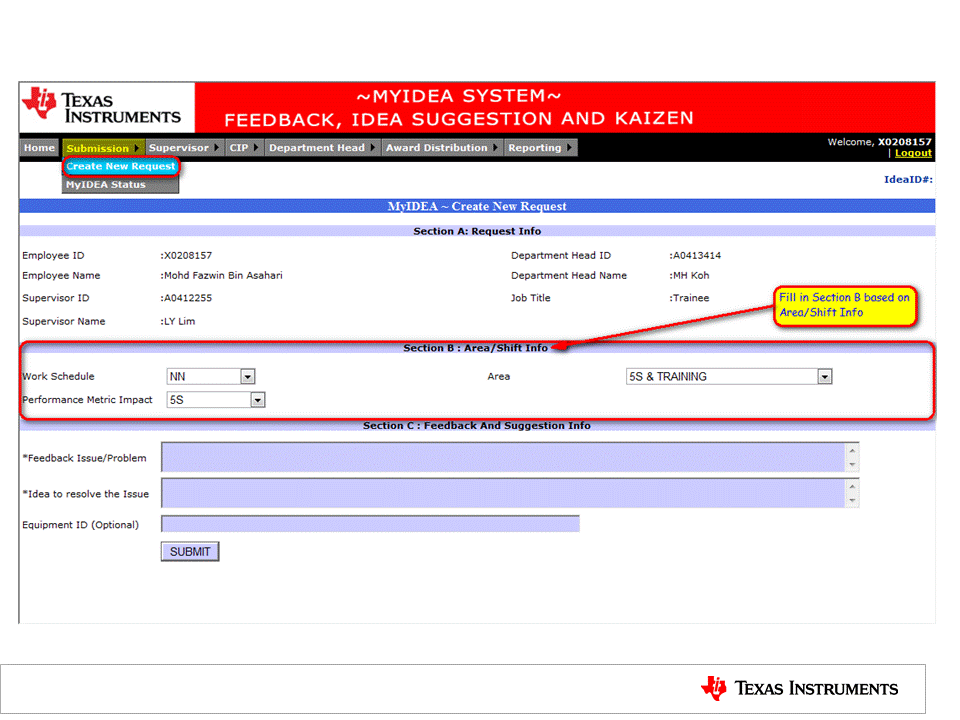Click the footer Texas Instruments logo
960x720 pixels.
click(800, 688)
